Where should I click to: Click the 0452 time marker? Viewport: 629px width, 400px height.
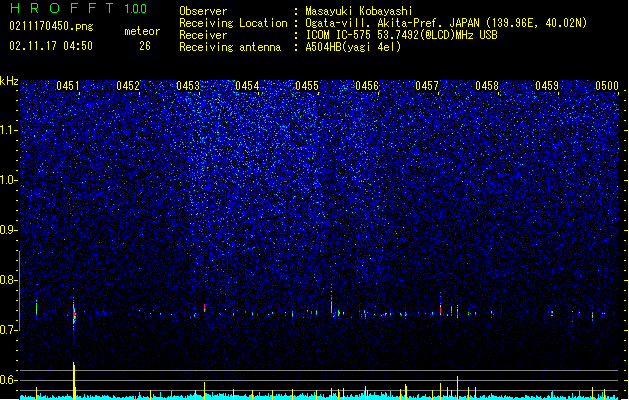[128, 86]
